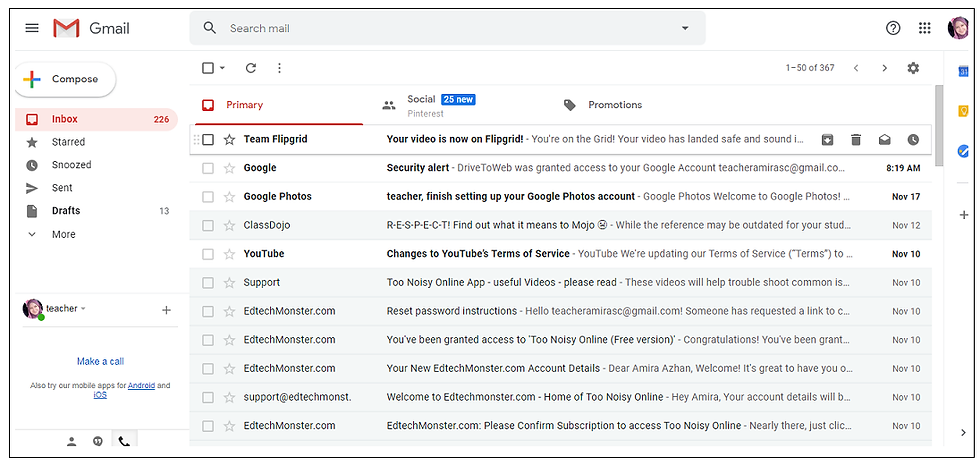
Task: Start a new chat plus icon
Action: tap(166, 309)
